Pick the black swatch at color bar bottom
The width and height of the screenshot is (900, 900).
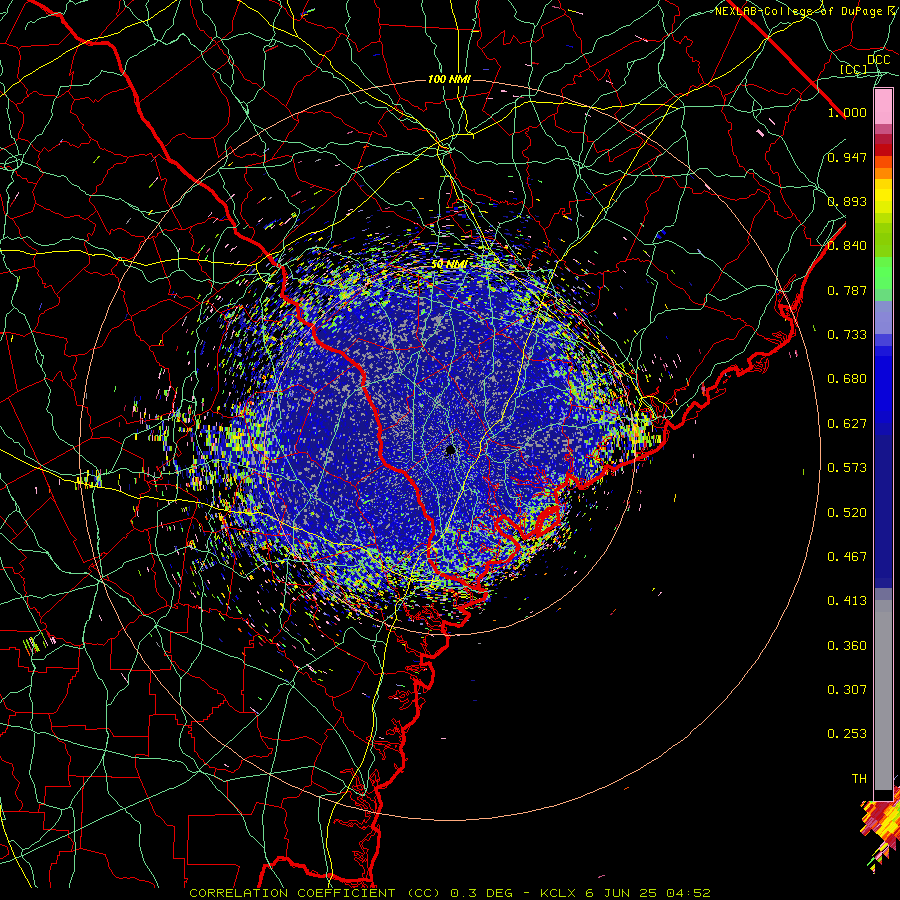click(883, 795)
